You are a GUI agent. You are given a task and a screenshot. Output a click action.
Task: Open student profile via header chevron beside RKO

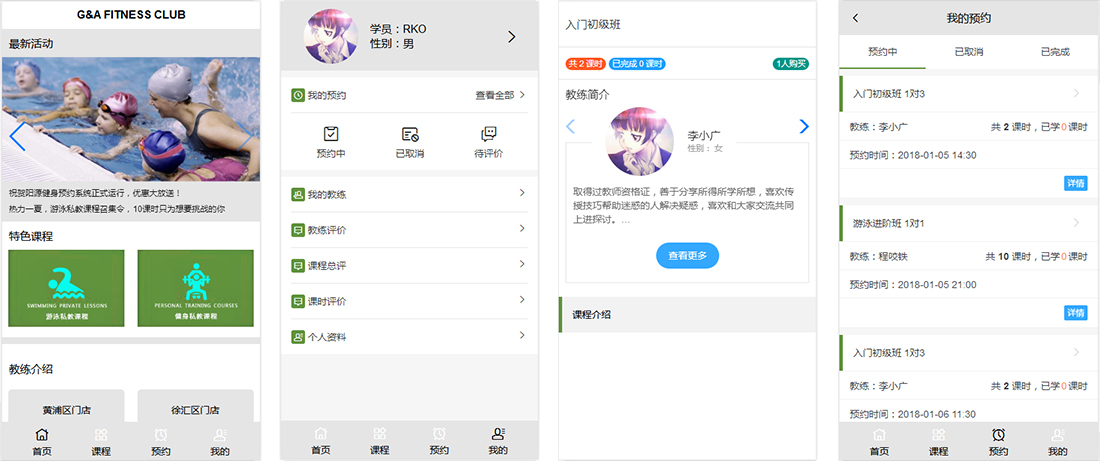(x=512, y=37)
